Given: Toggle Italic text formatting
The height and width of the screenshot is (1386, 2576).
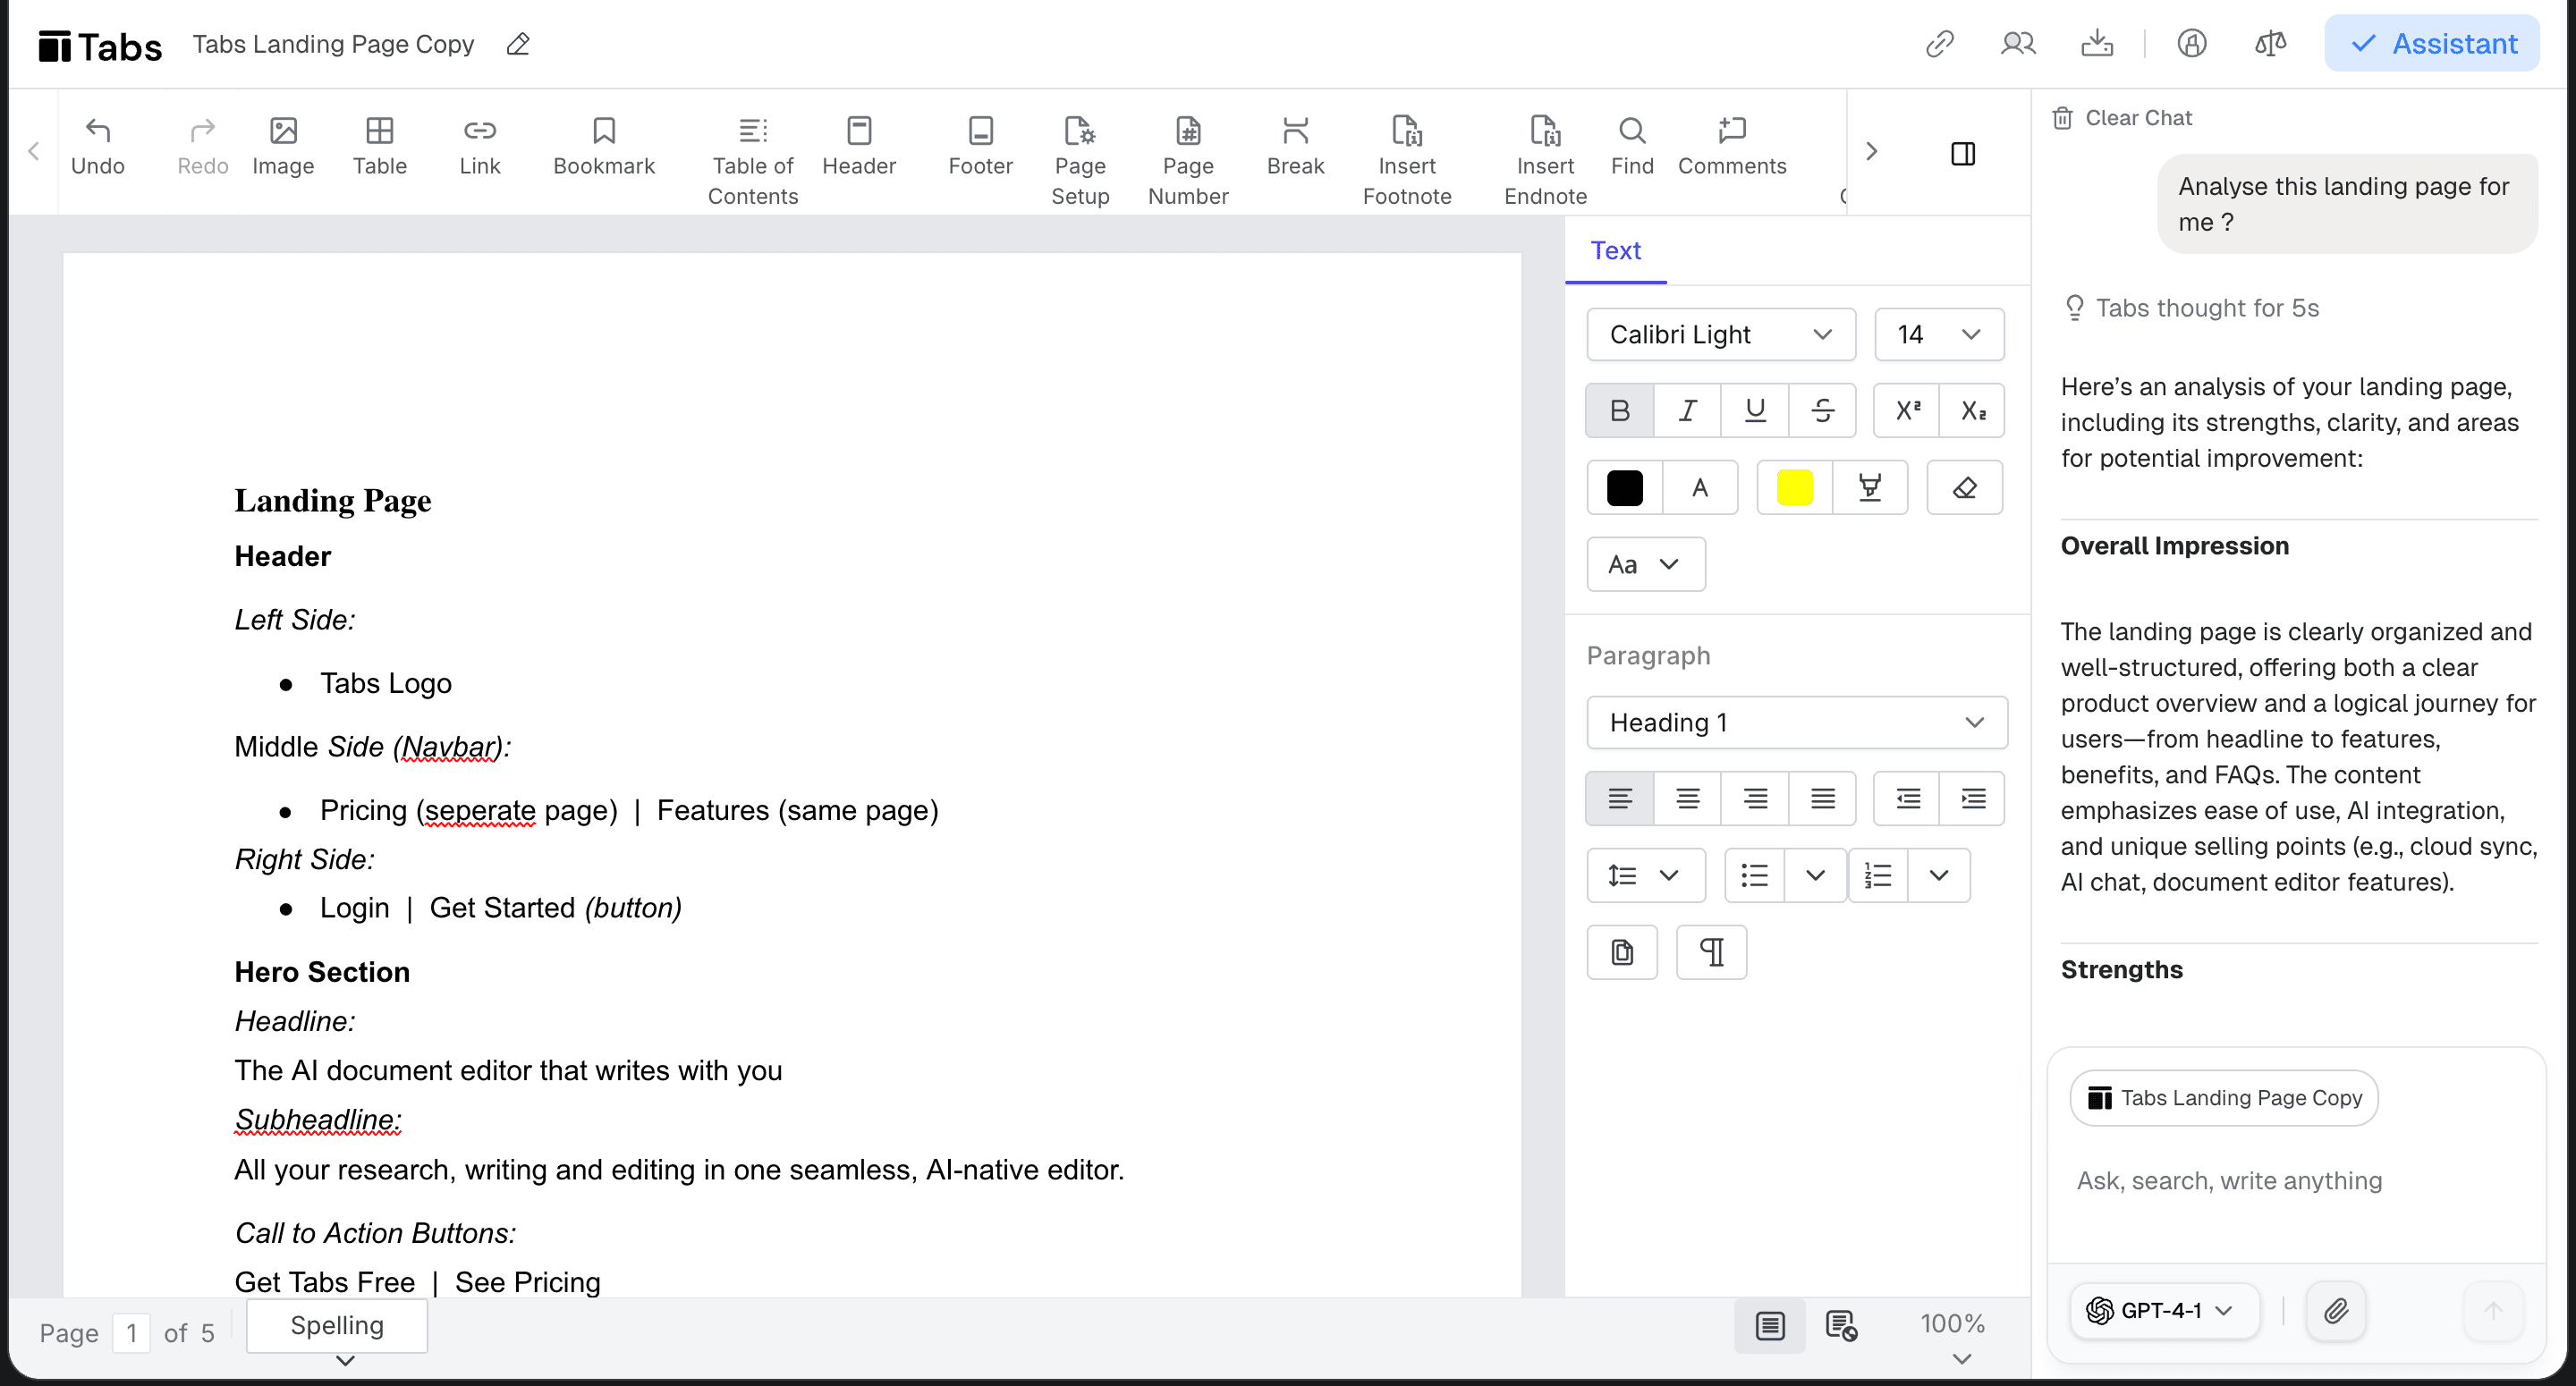Looking at the screenshot, I should (1687, 410).
